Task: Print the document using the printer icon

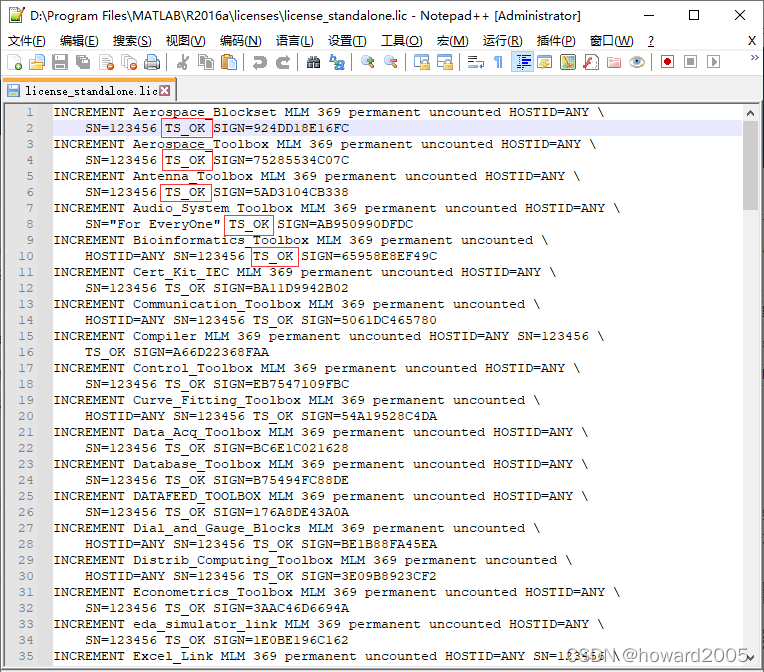Action: click(152, 62)
